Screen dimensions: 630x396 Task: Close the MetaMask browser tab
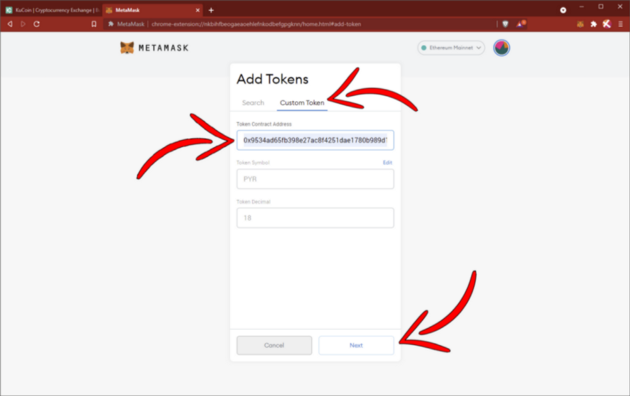click(x=198, y=10)
